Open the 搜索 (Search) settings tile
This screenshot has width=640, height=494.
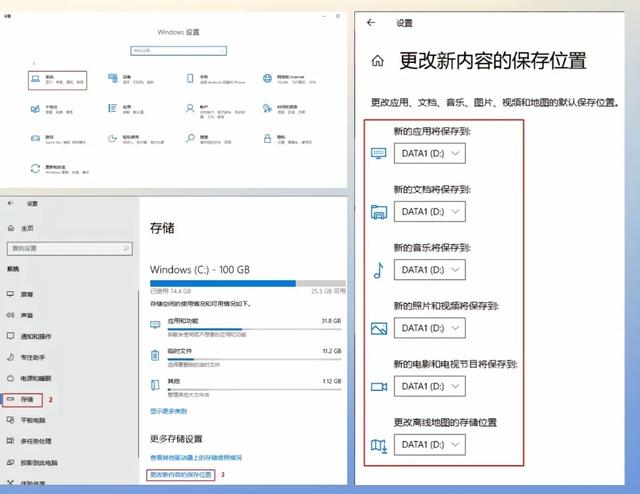[x=209, y=140]
